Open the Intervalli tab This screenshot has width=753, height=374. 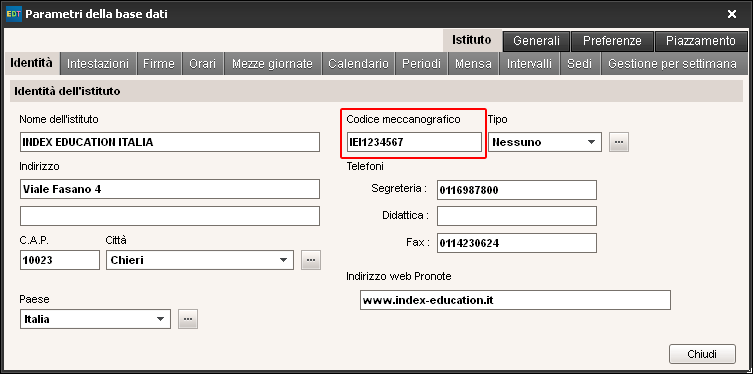[x=529, y=64]
